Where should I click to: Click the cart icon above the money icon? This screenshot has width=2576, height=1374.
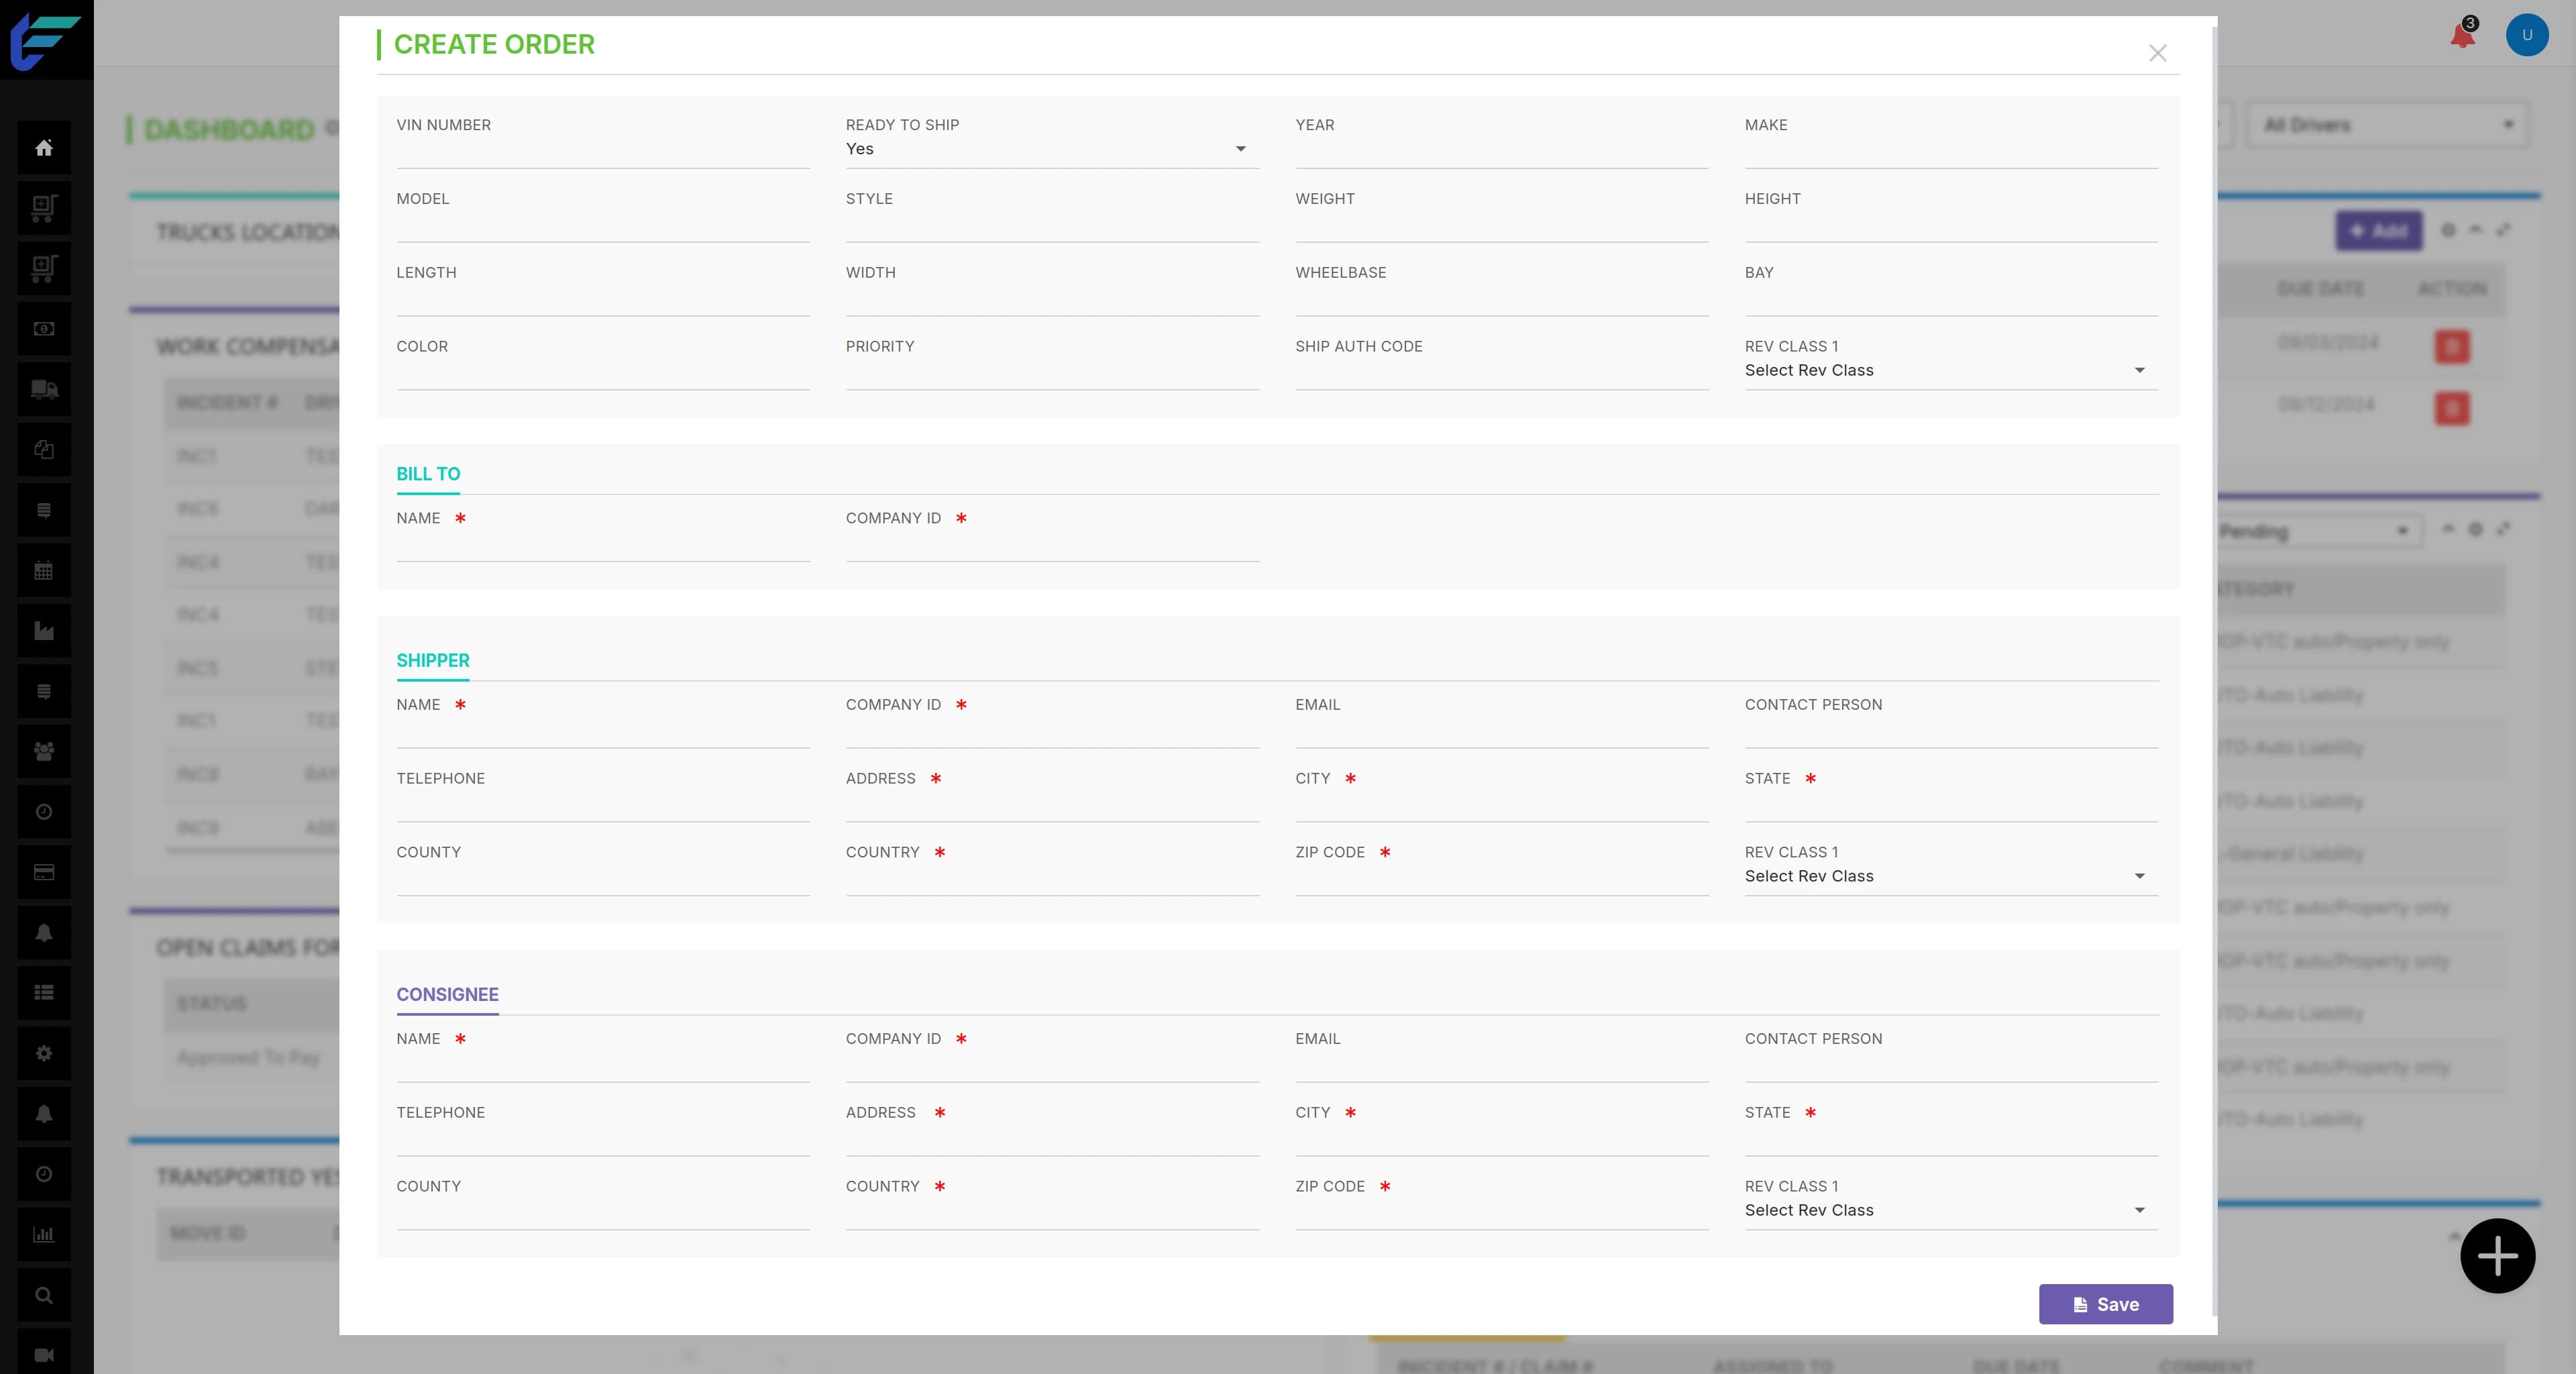tap(44, 269)
